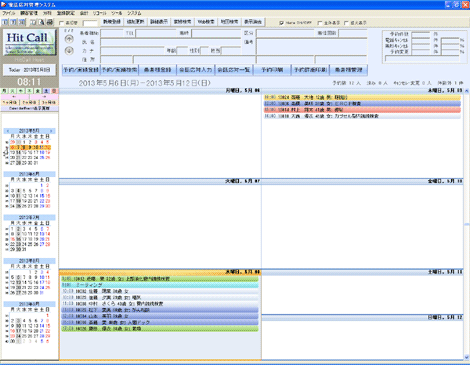The height and width of the screenshot is (365, 470).
Task: Click scroll-down arrow of schedule scrollbar
Action: (x=467, y=357)
